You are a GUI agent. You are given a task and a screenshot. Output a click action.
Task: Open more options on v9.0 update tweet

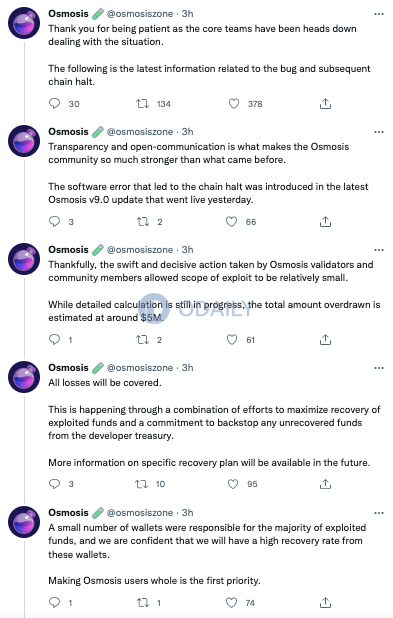tap(379, 132)
